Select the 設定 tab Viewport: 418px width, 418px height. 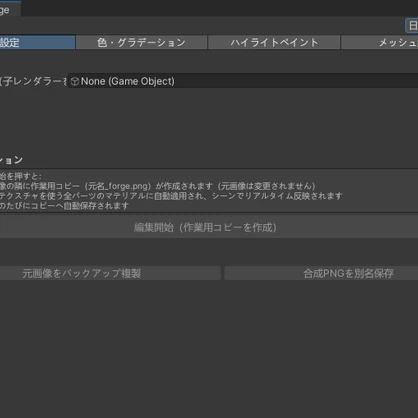click(x=37, y=42)
